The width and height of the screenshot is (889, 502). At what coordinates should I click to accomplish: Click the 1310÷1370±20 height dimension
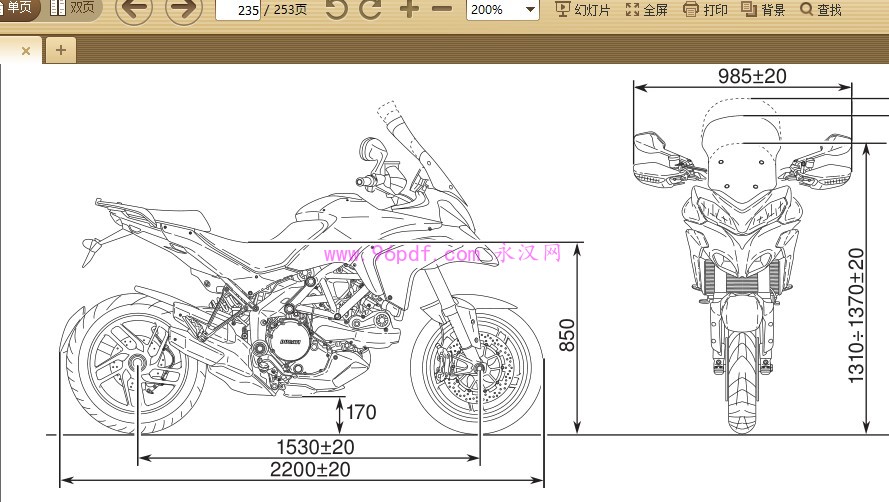(856, 315)
